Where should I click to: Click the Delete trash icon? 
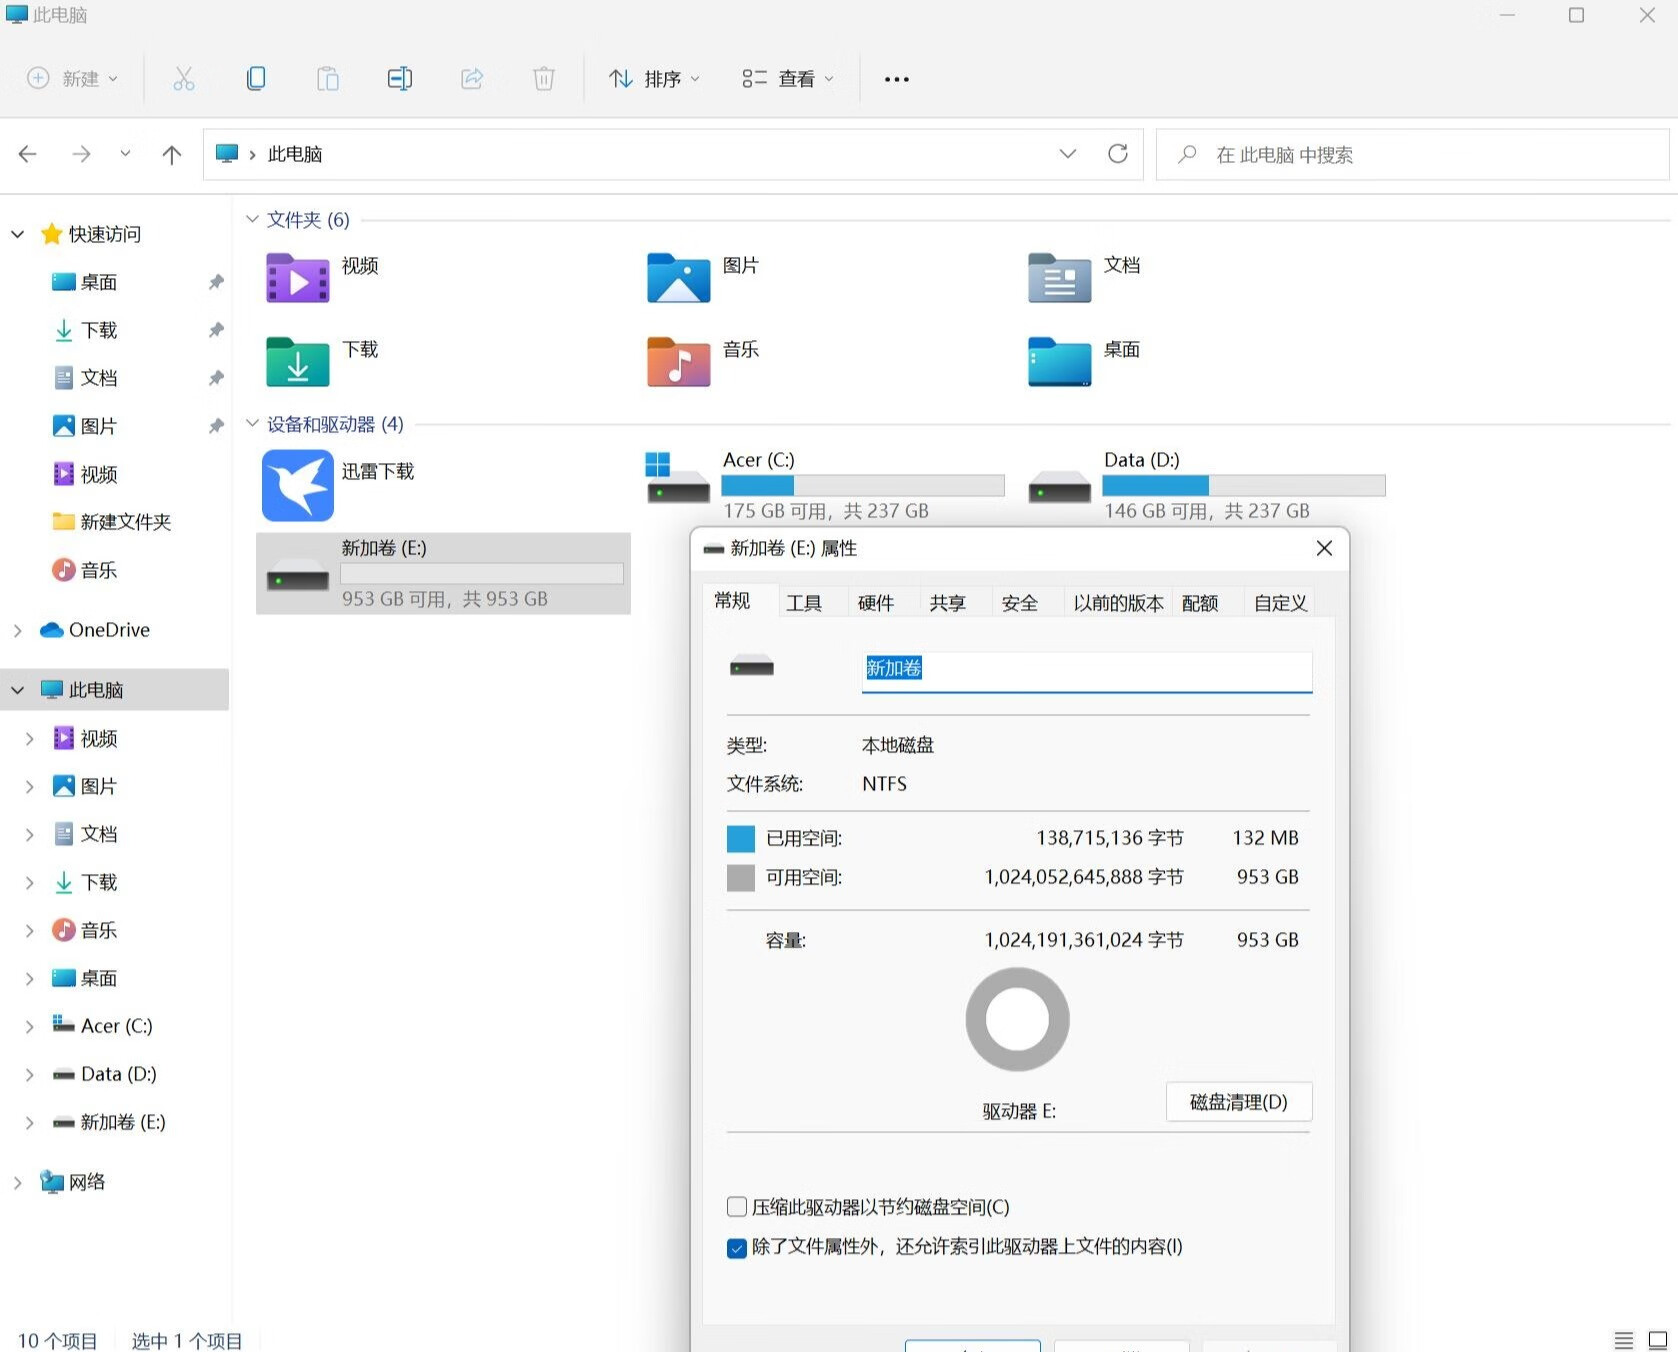click(544, 78)
